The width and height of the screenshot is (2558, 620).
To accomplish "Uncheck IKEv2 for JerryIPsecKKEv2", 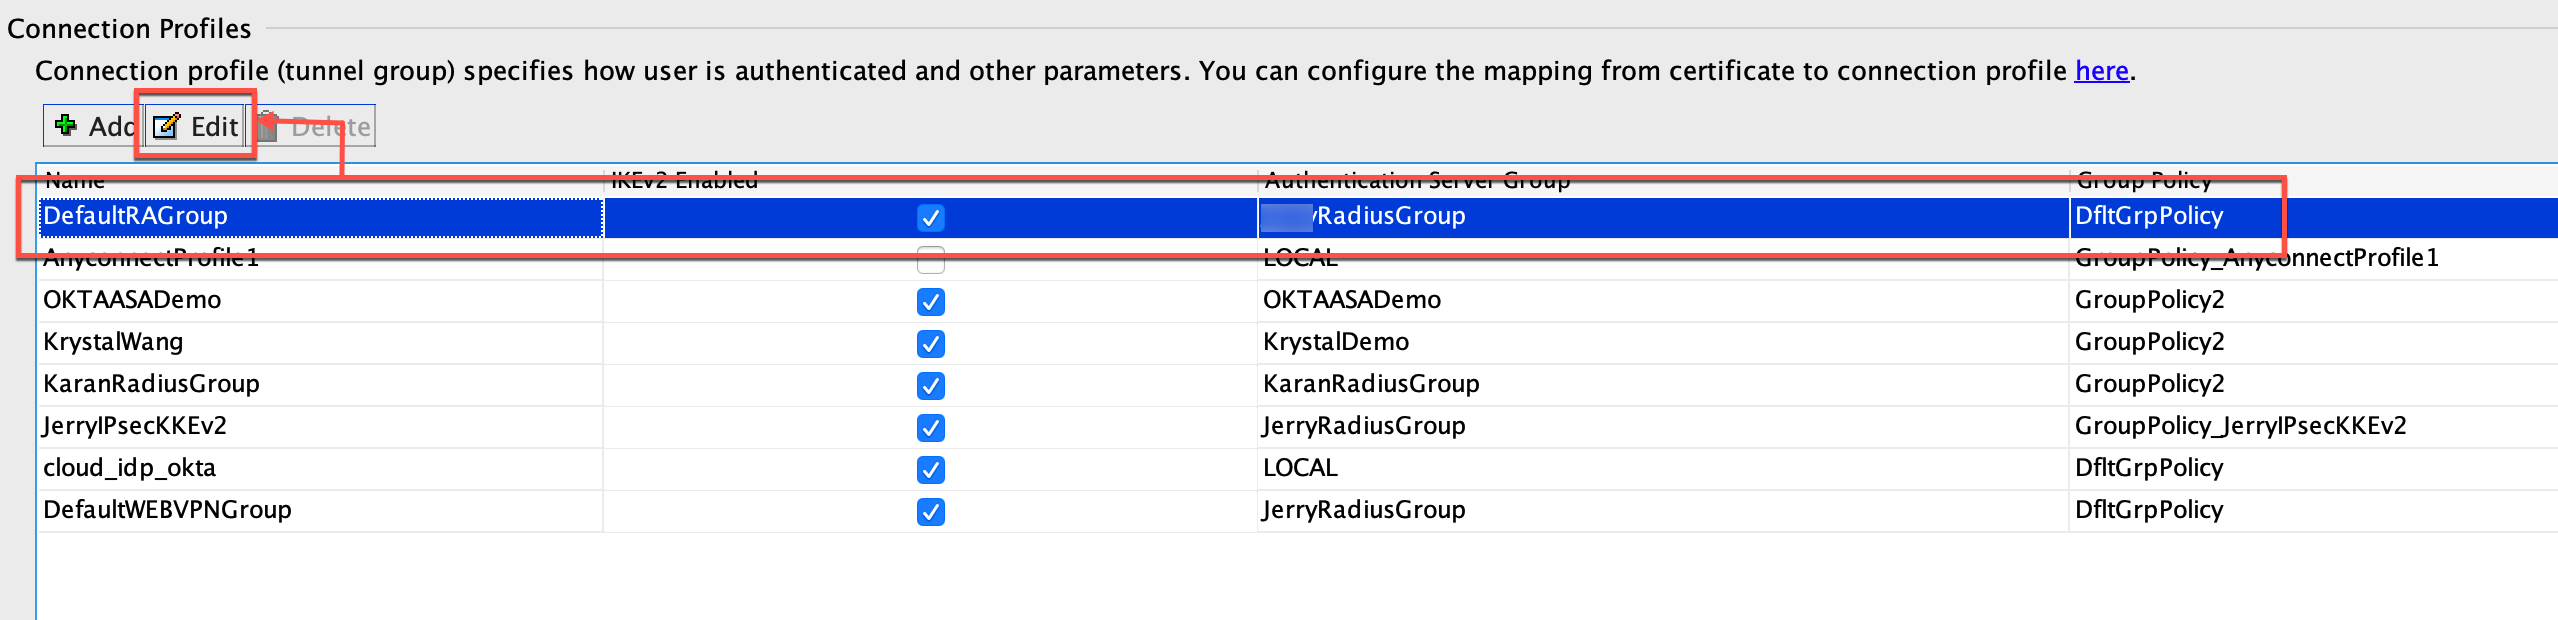I will [x=930, y=427].
